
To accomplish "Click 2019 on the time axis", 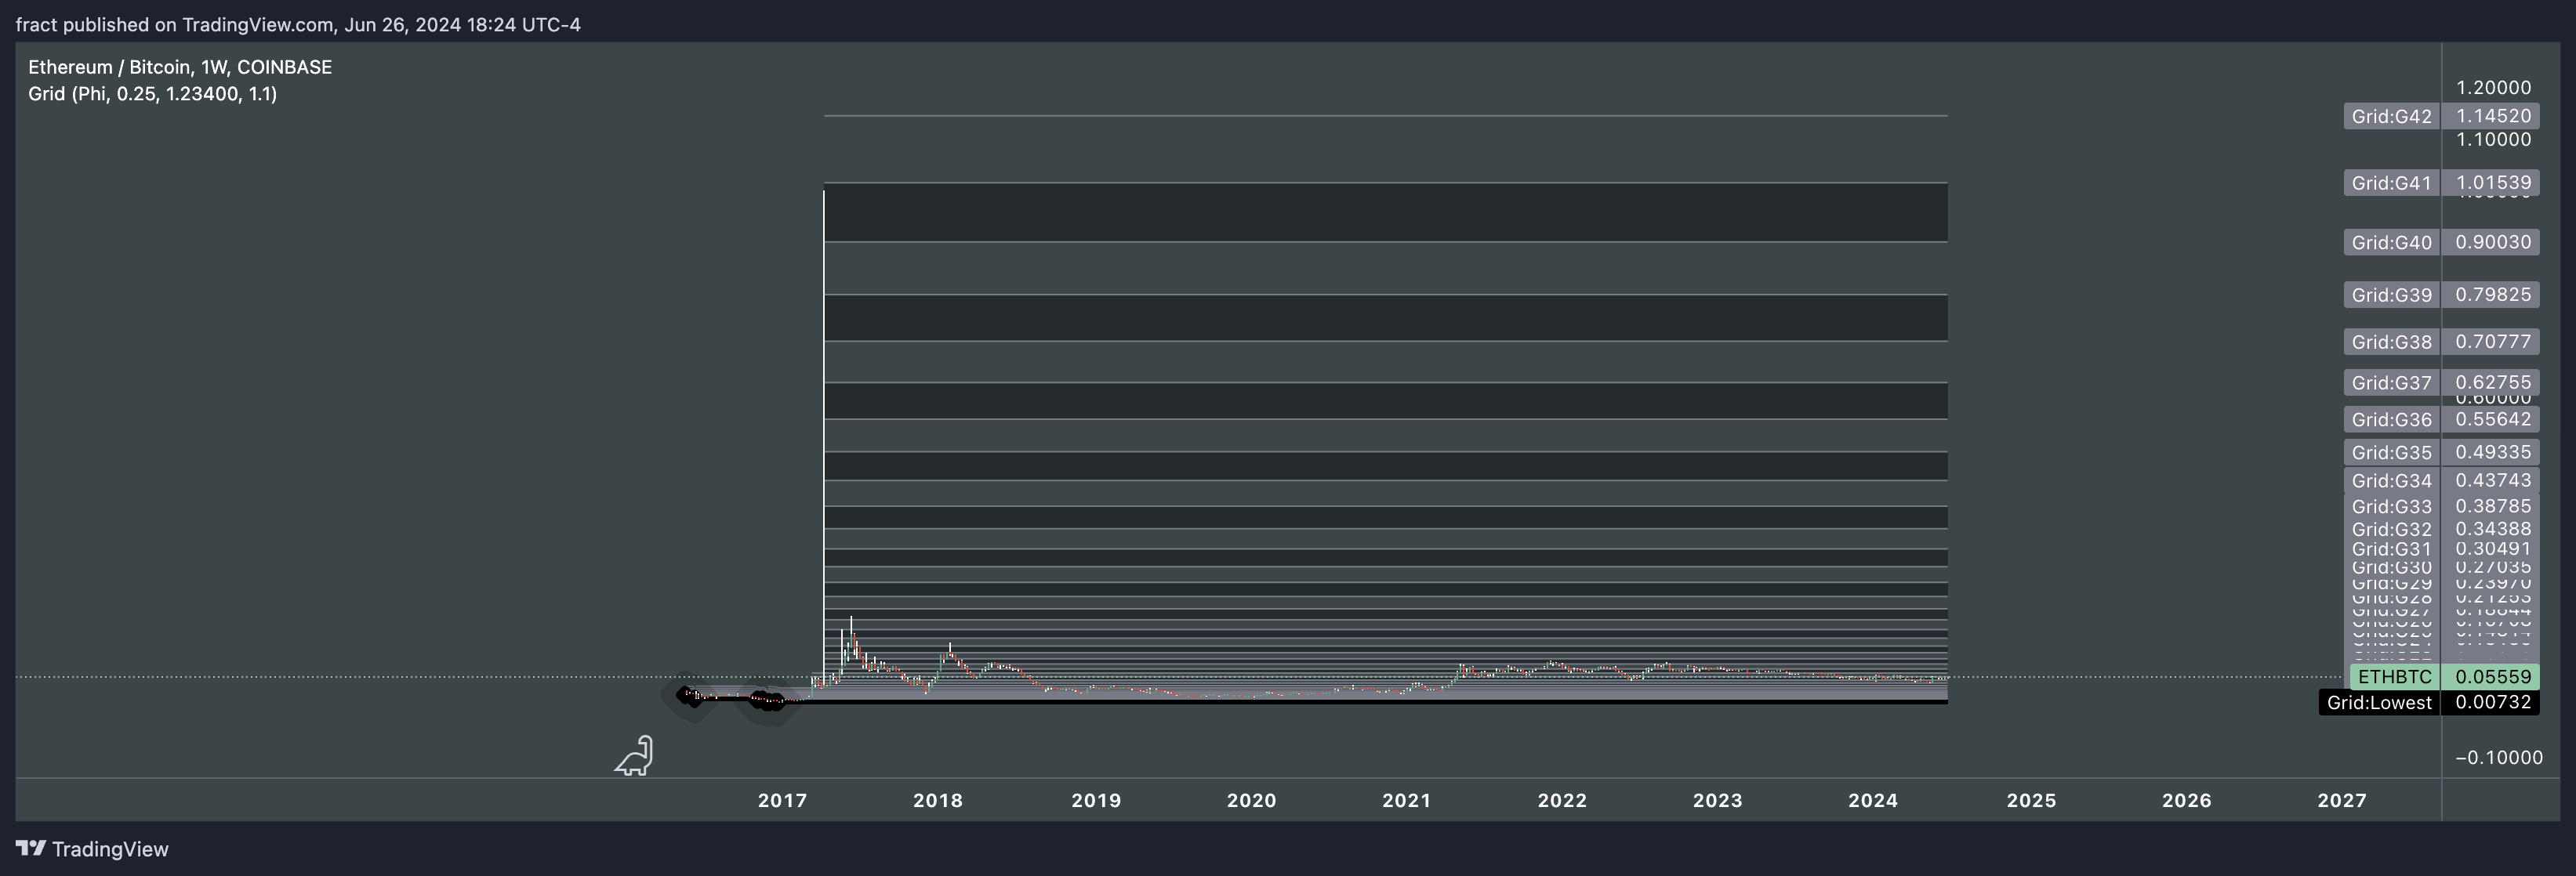I will 1096,800.
